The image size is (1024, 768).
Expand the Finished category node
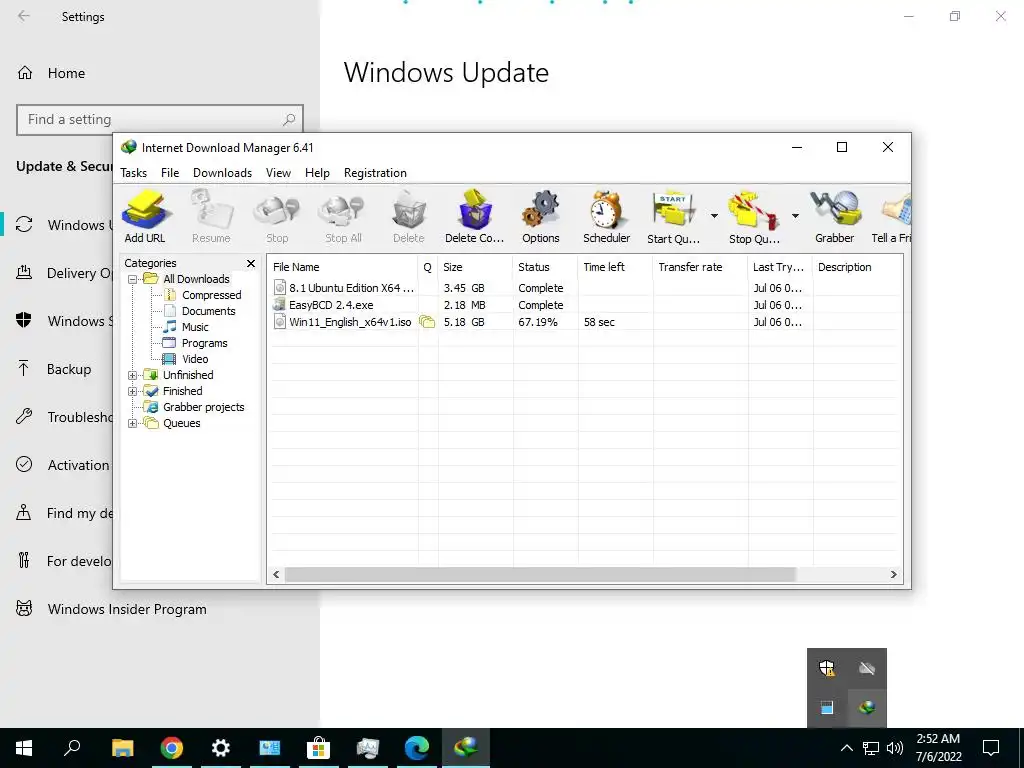pyautogui.click(x=133, y=391)
